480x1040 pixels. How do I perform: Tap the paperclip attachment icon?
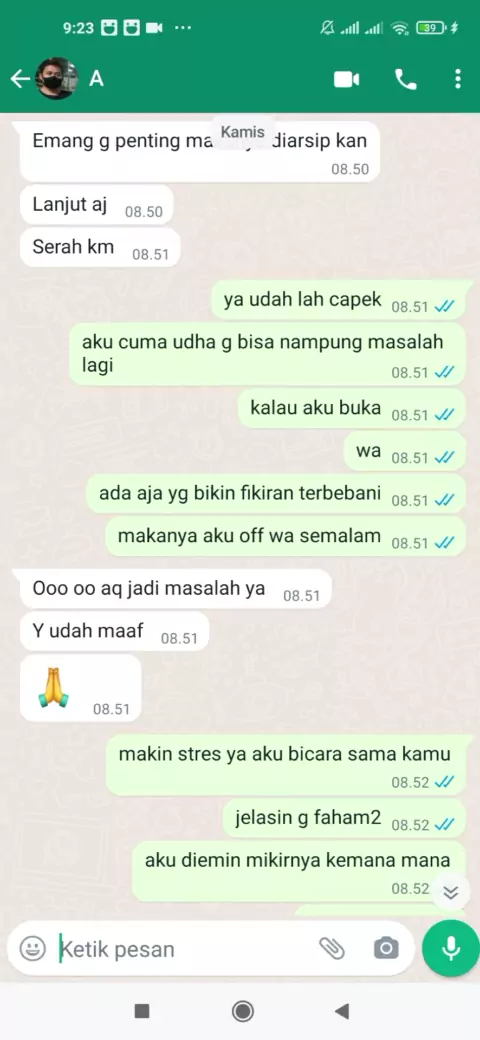tap(332, 948)
